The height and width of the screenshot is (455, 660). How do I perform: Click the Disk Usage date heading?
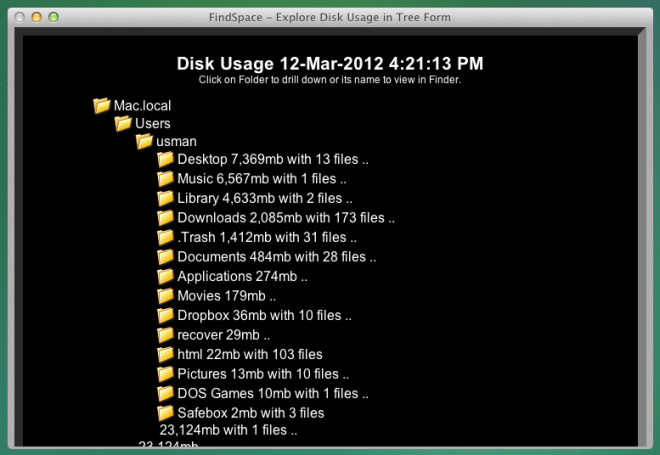coord(330,64)
